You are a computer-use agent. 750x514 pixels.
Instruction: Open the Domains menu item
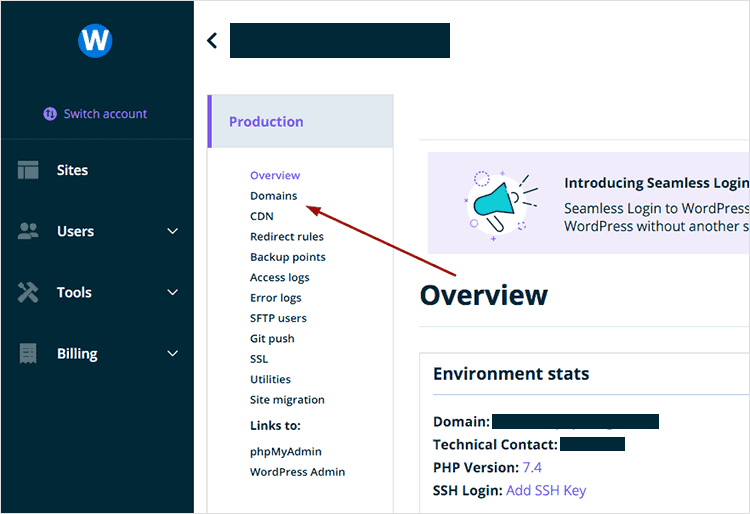(x=273, y=196)
